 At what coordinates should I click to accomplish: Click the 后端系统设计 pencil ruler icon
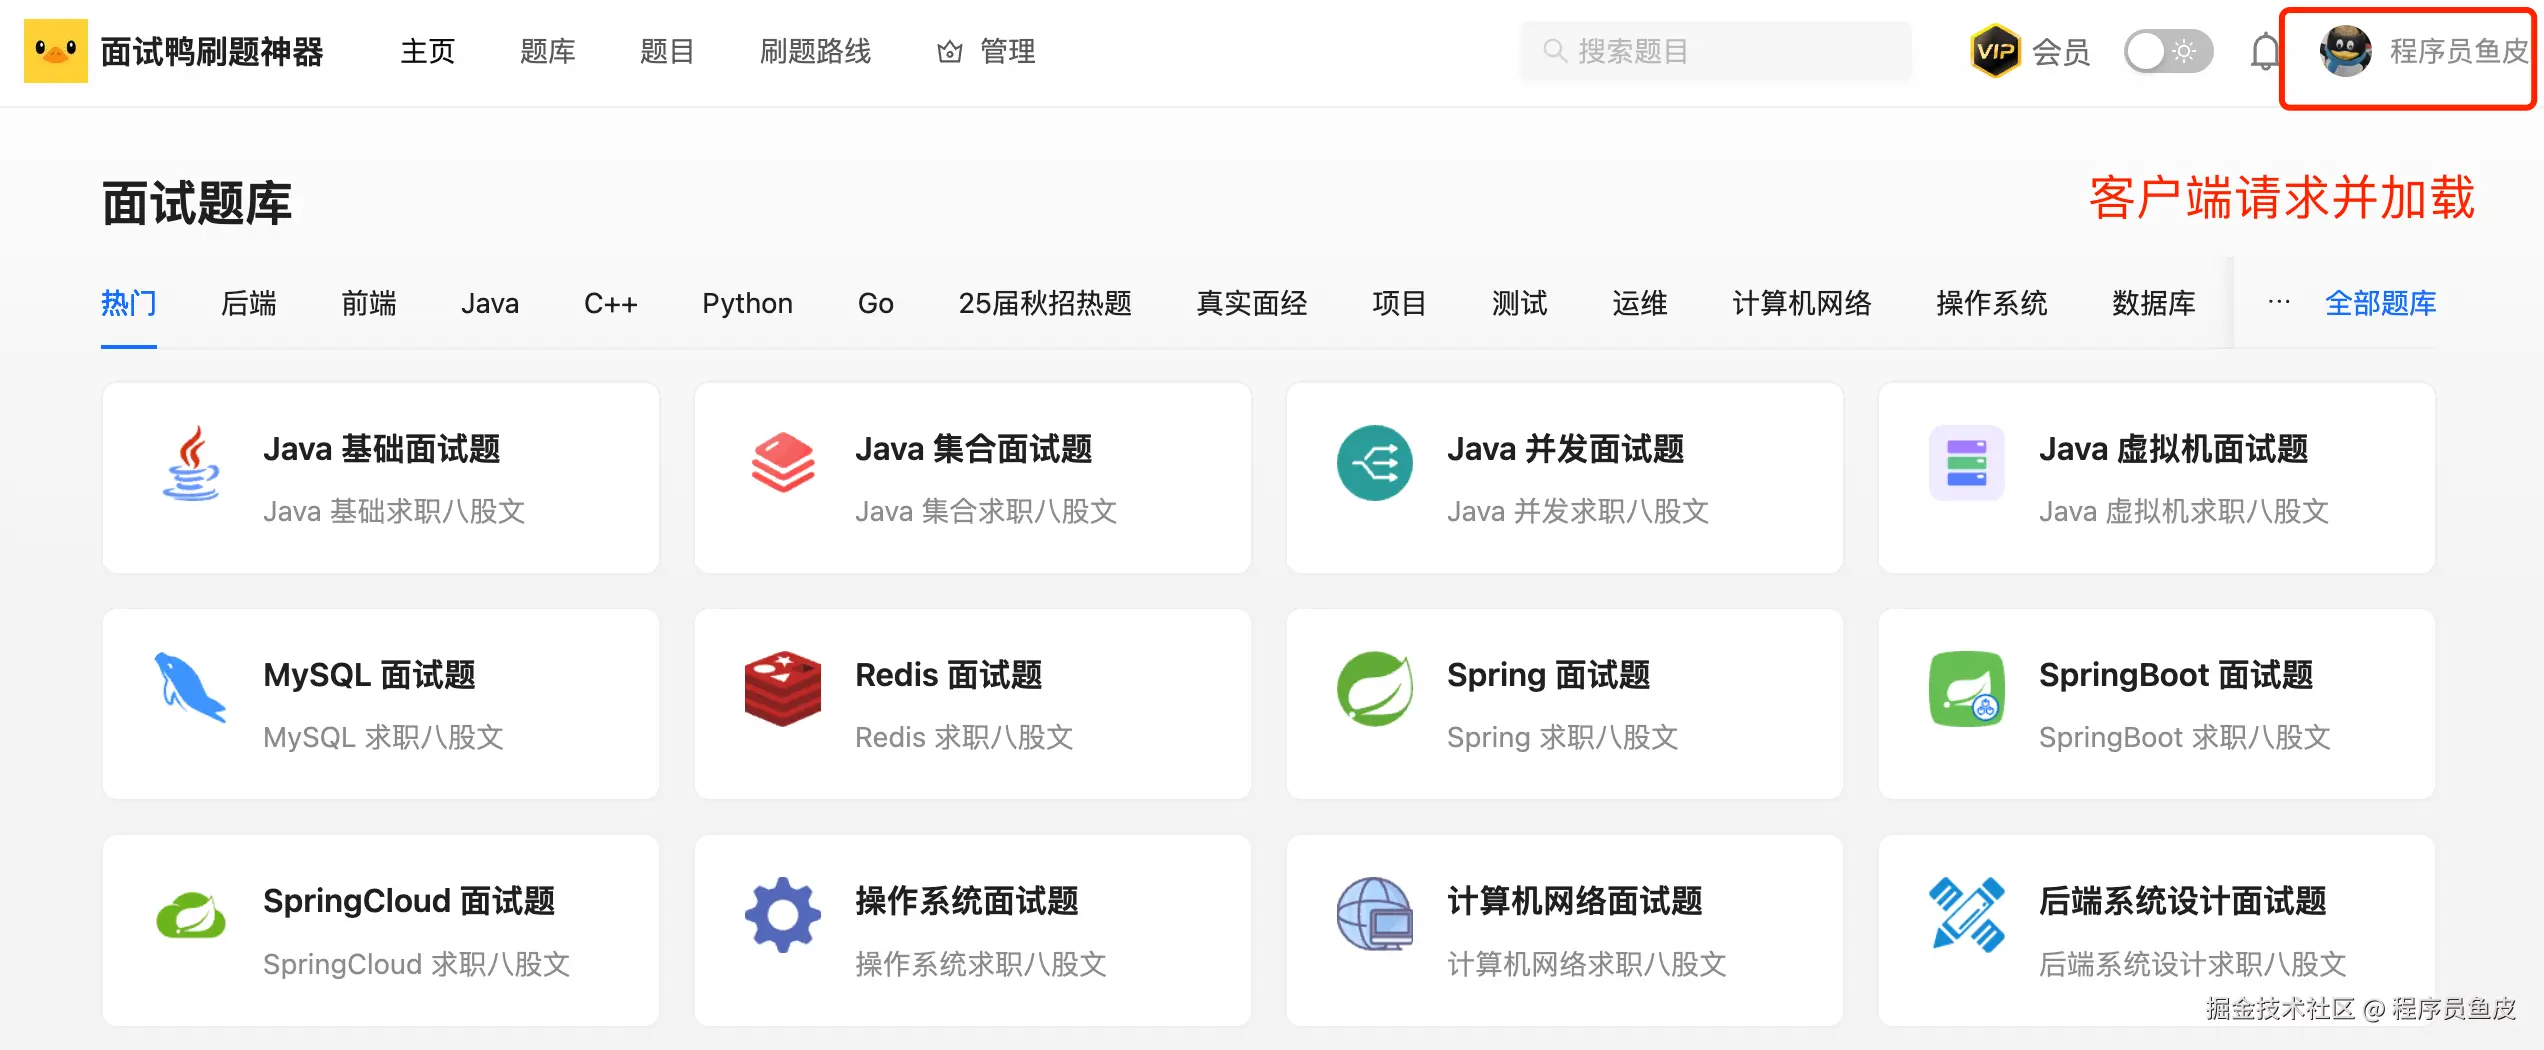1967,915
